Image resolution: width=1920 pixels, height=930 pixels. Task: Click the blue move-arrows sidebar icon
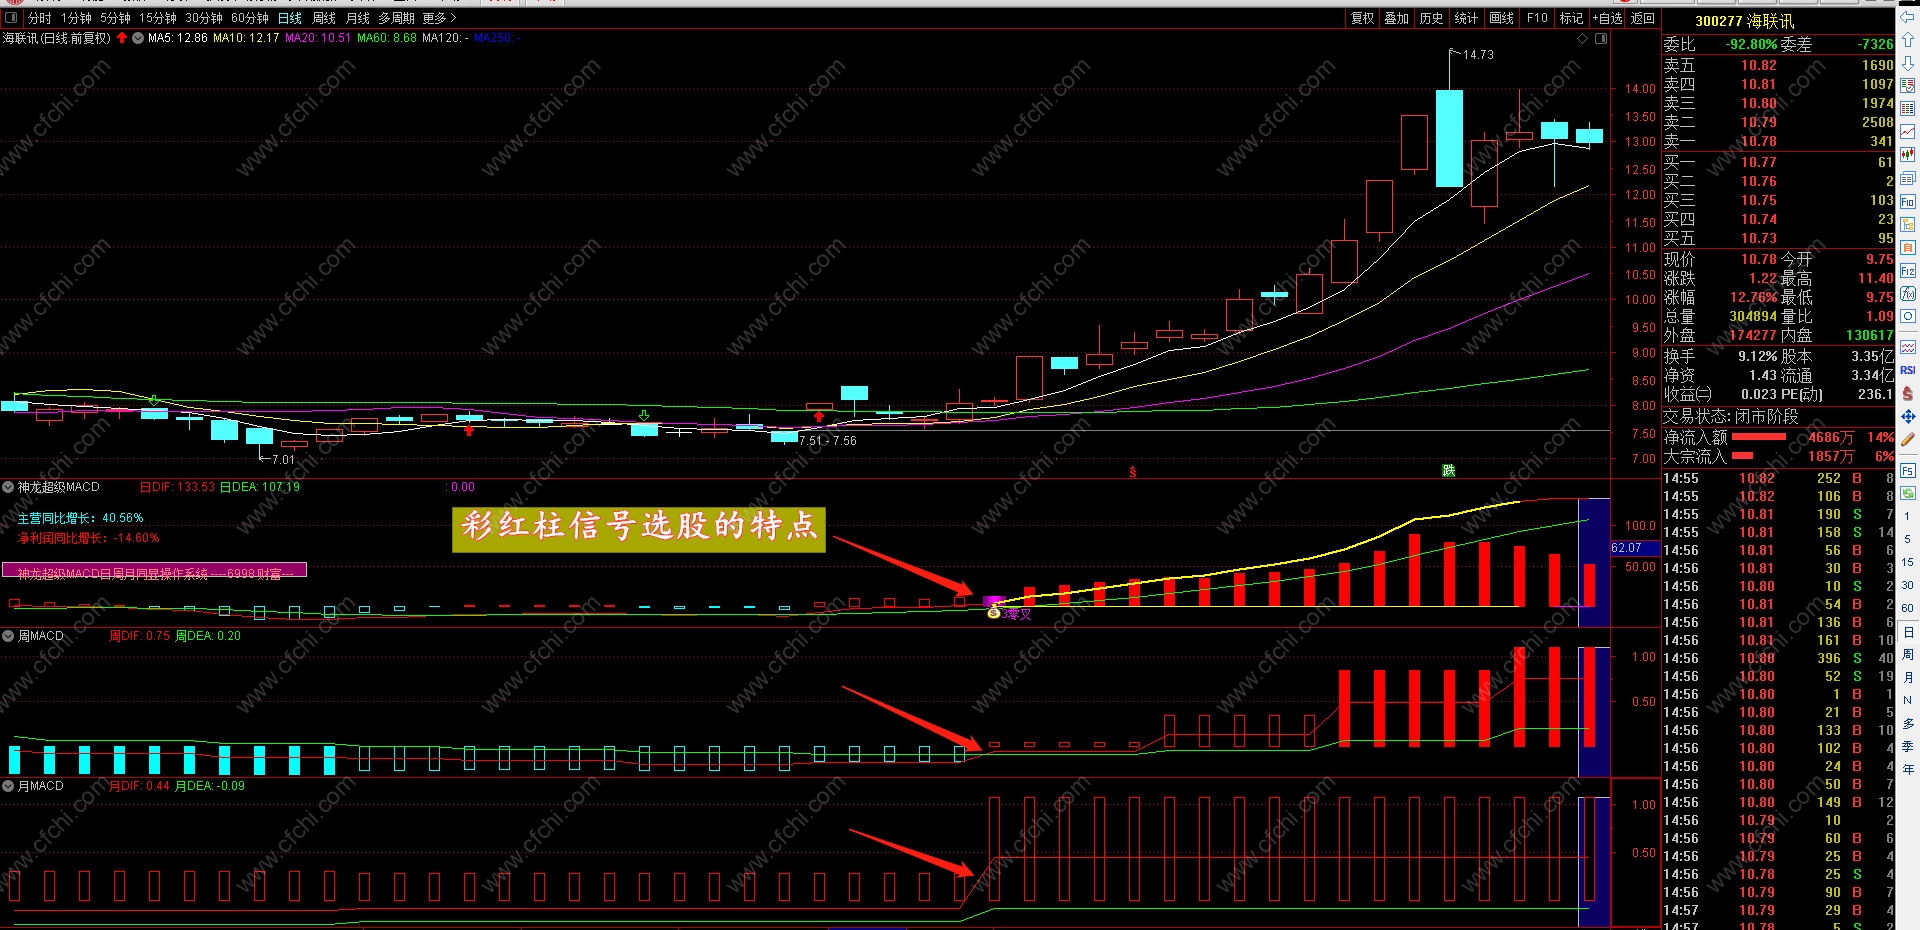[1908, 416]
